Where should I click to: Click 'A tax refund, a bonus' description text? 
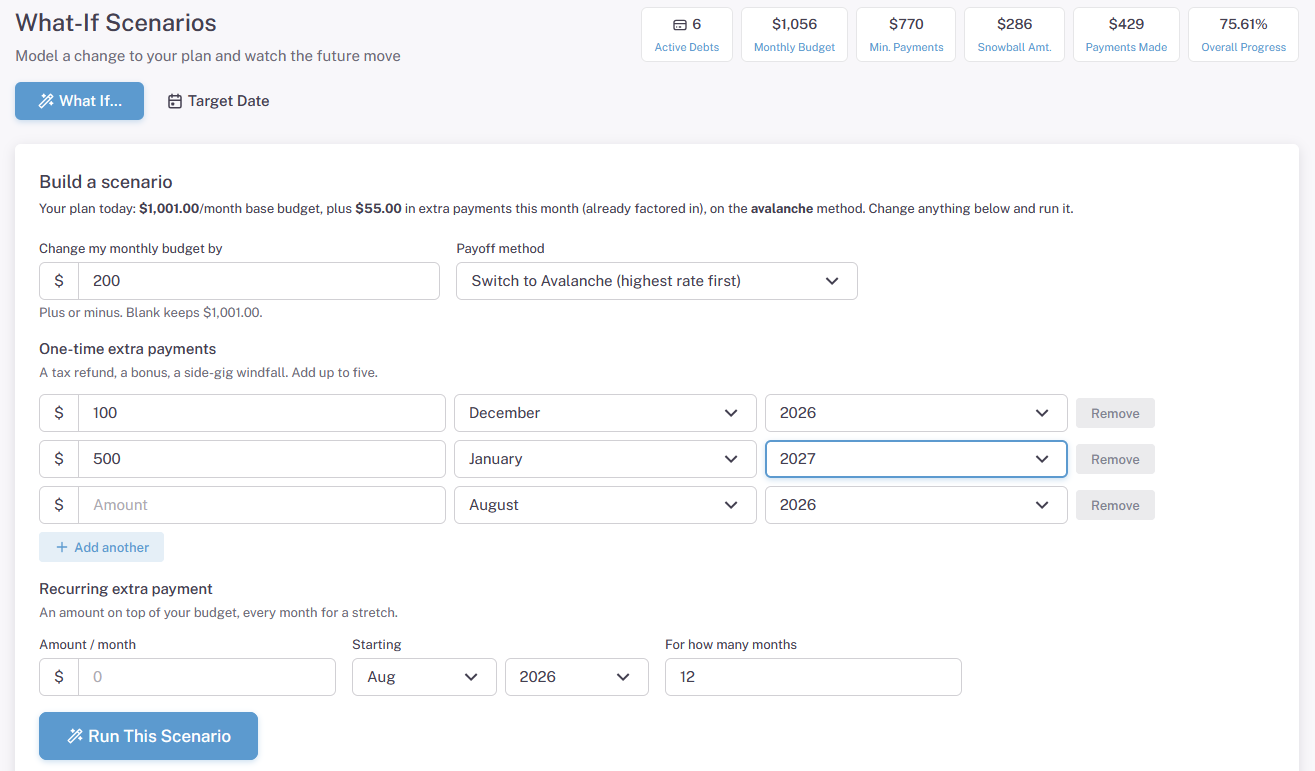coord(208,372)
